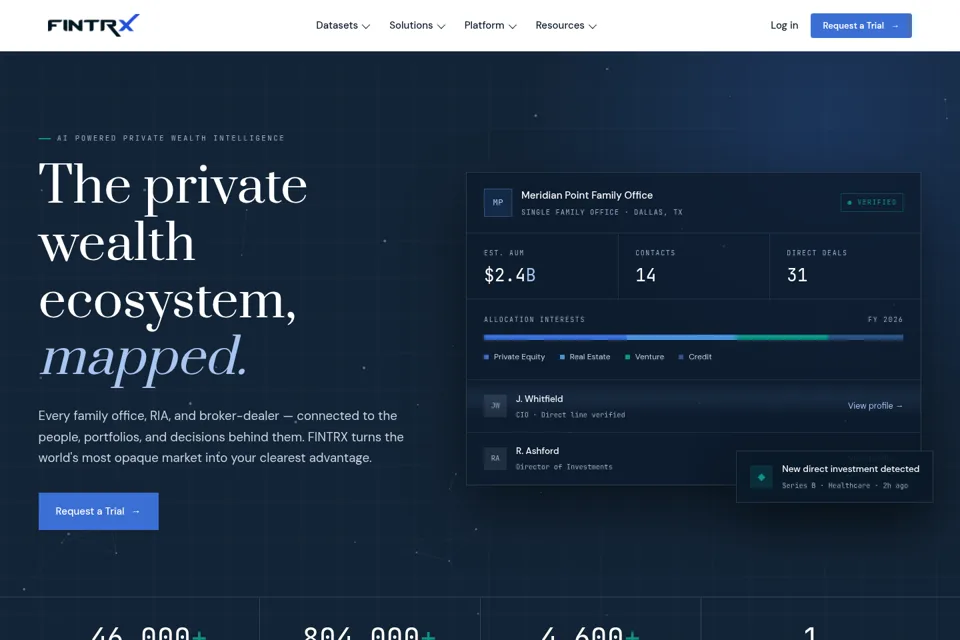Open the Platform menu
960x640 pixels.
(490, 25)
